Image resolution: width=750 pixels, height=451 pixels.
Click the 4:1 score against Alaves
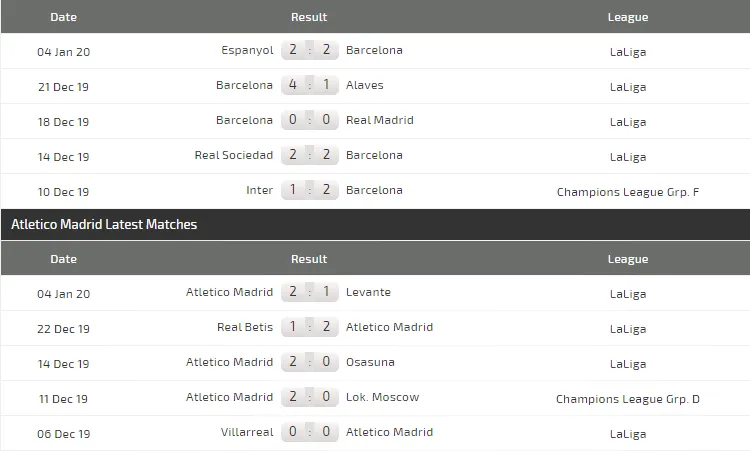(310, 86)
